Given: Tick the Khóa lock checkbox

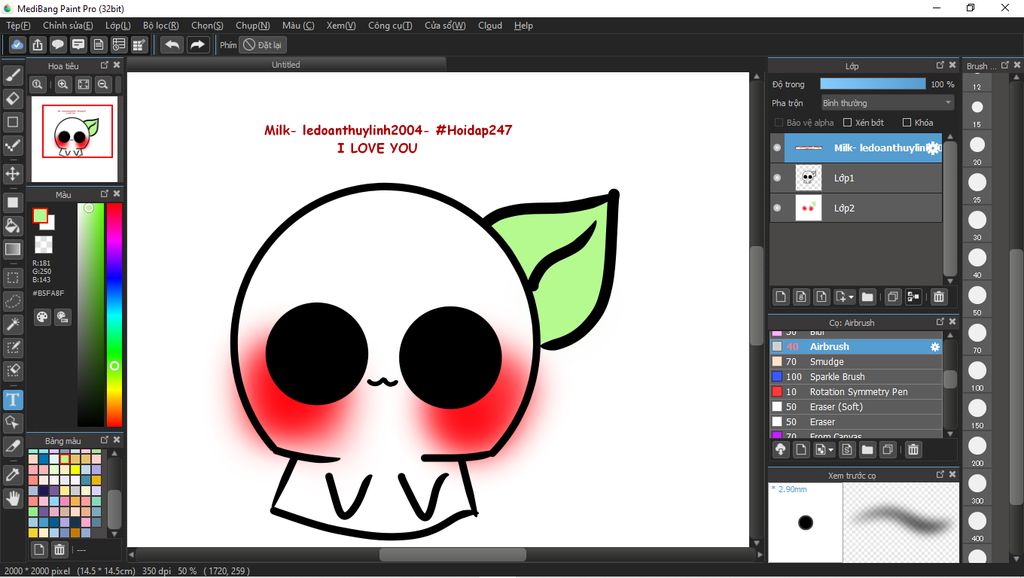Looking at the screenshot, I should 906,123.
